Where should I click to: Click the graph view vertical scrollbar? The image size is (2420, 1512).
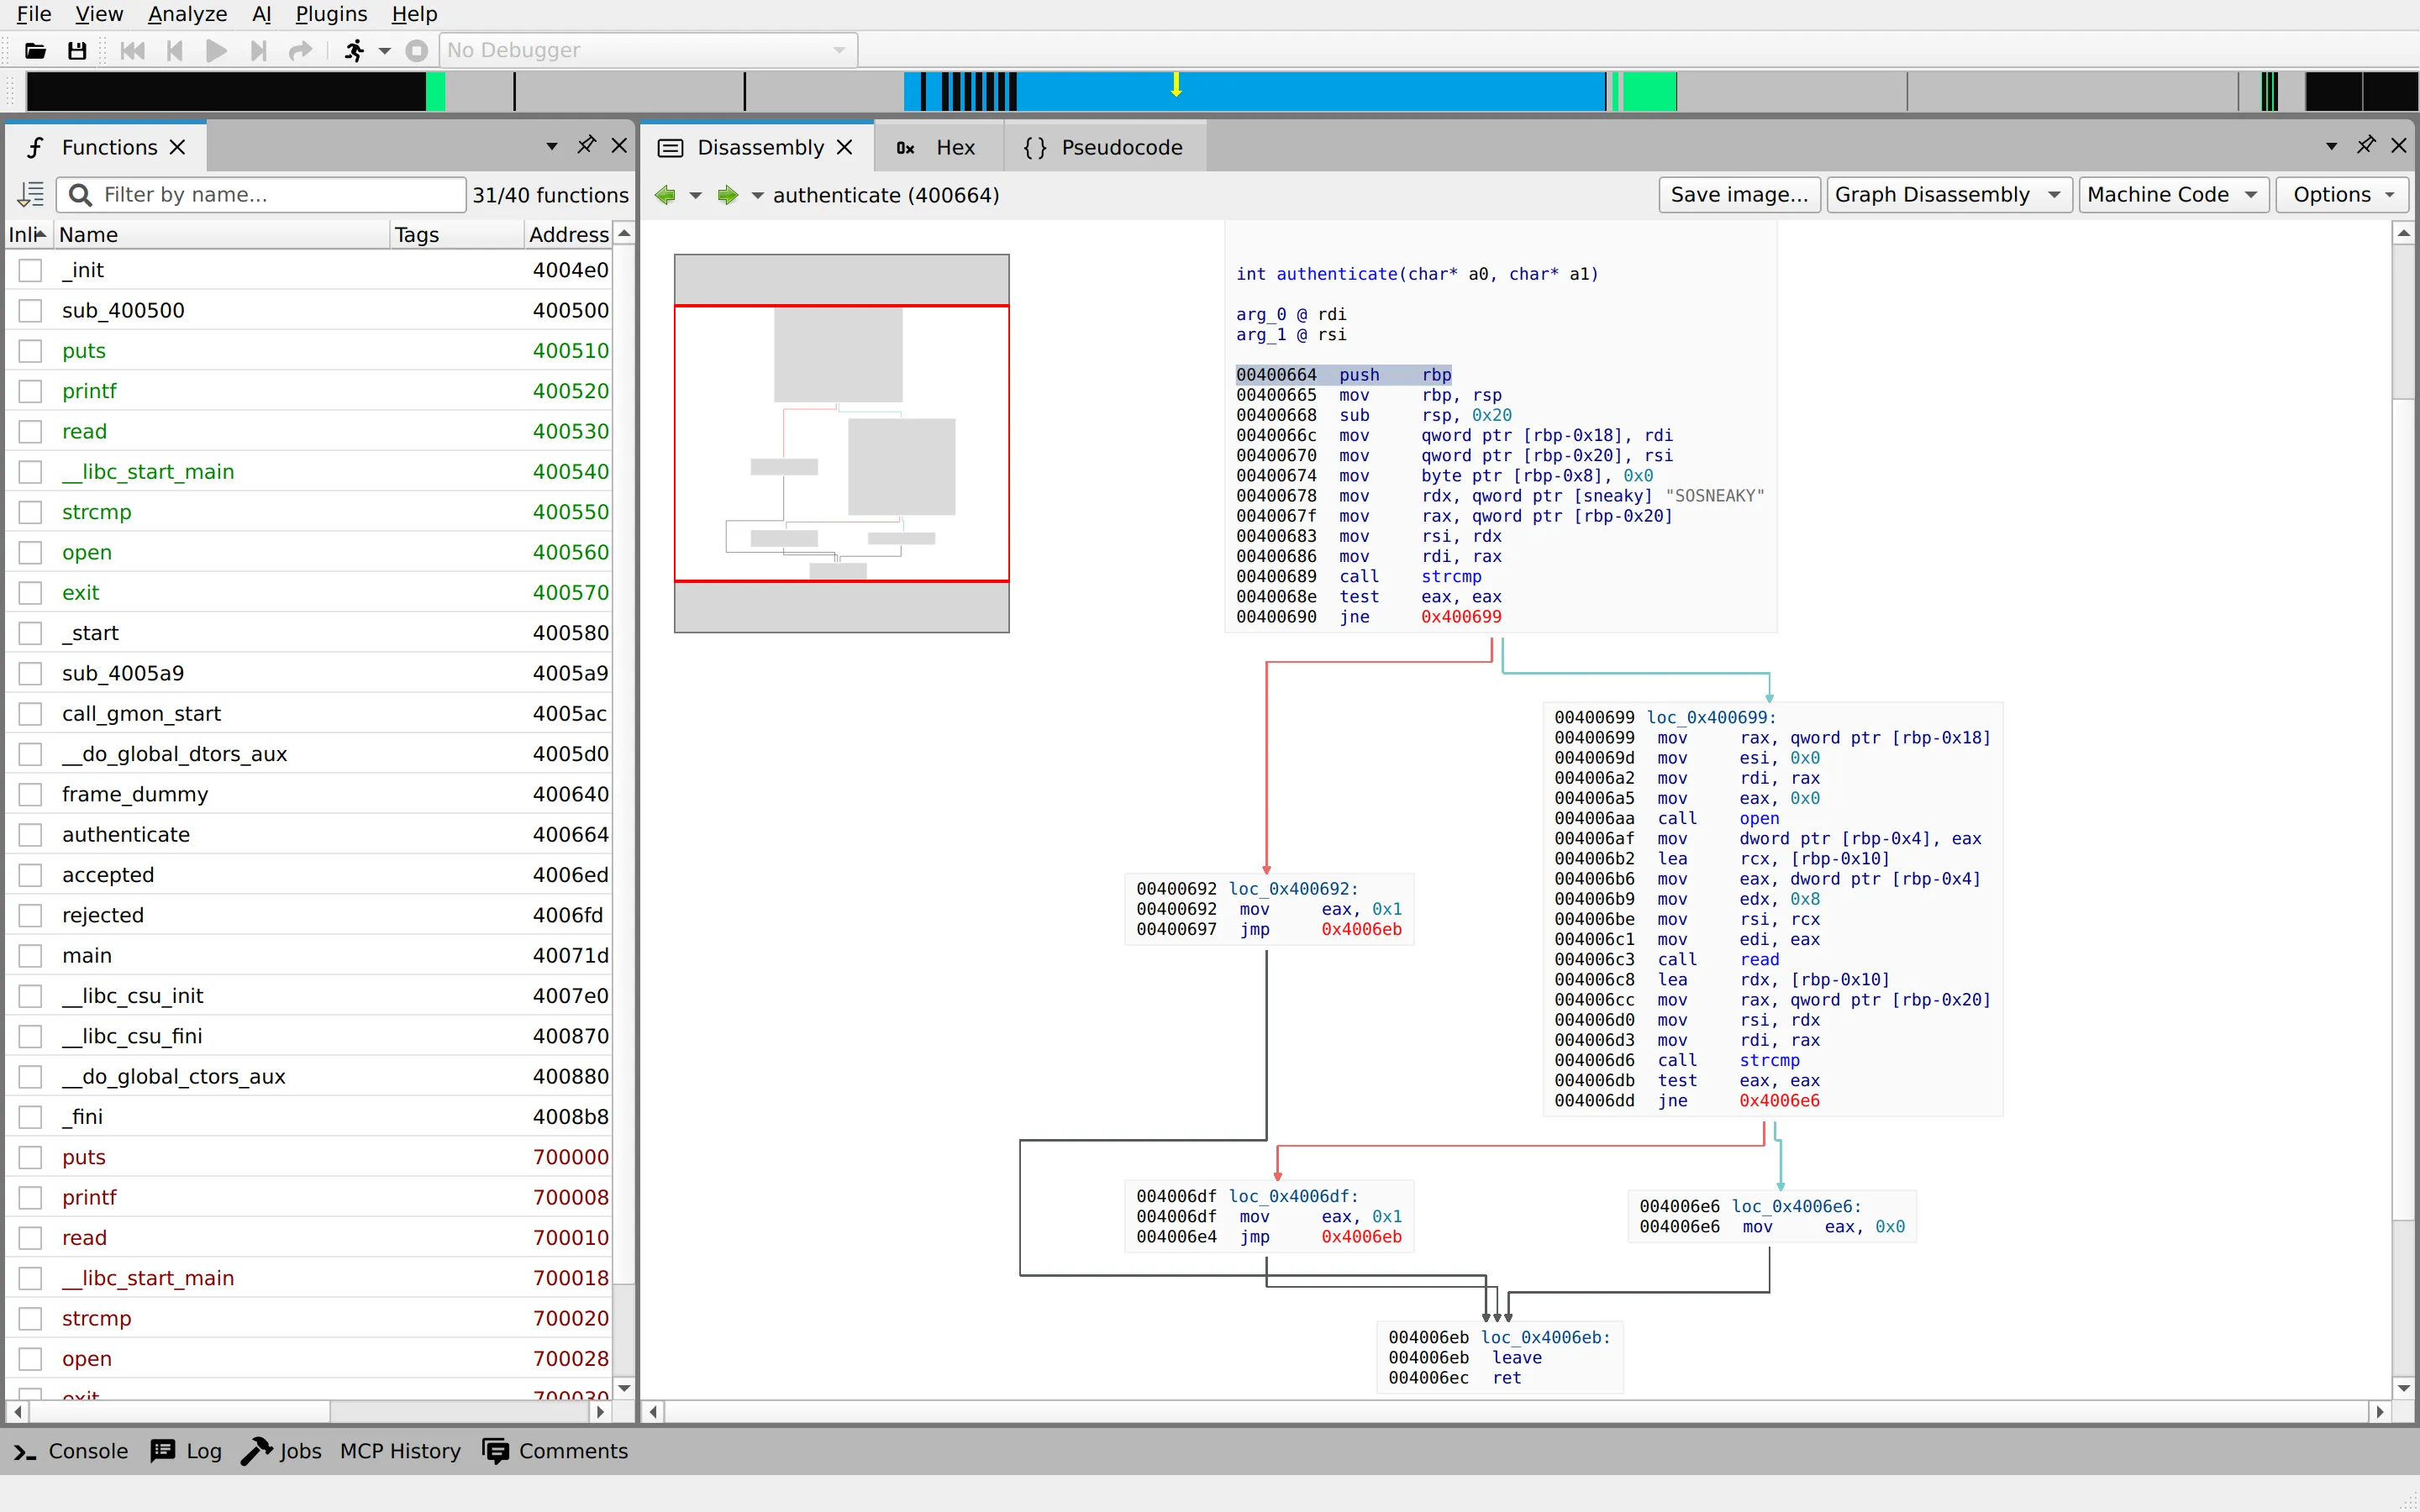tap(2404, 810)
